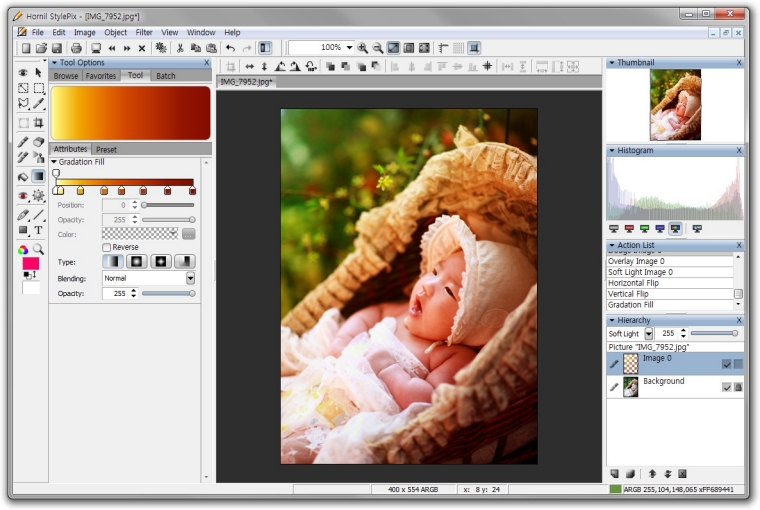Open the RGB color circles tool
The image size is (760, 510).
(x=23, y=249)
